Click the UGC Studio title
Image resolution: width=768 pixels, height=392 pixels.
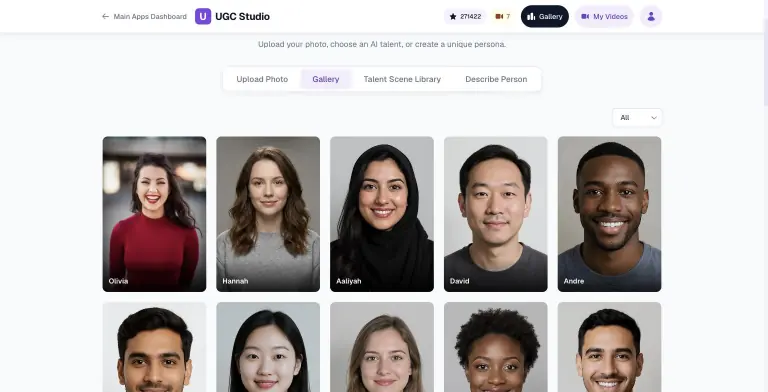click(242, 16)
